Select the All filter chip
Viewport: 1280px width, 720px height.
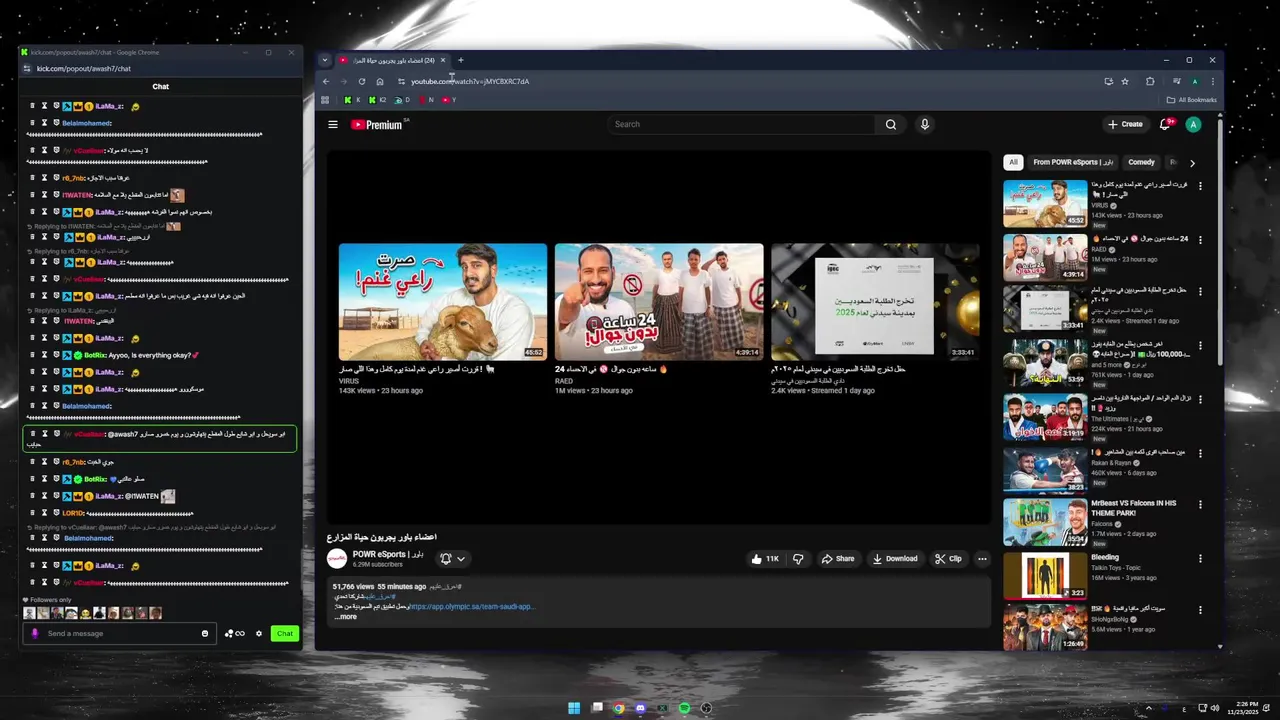[1013, 162]
